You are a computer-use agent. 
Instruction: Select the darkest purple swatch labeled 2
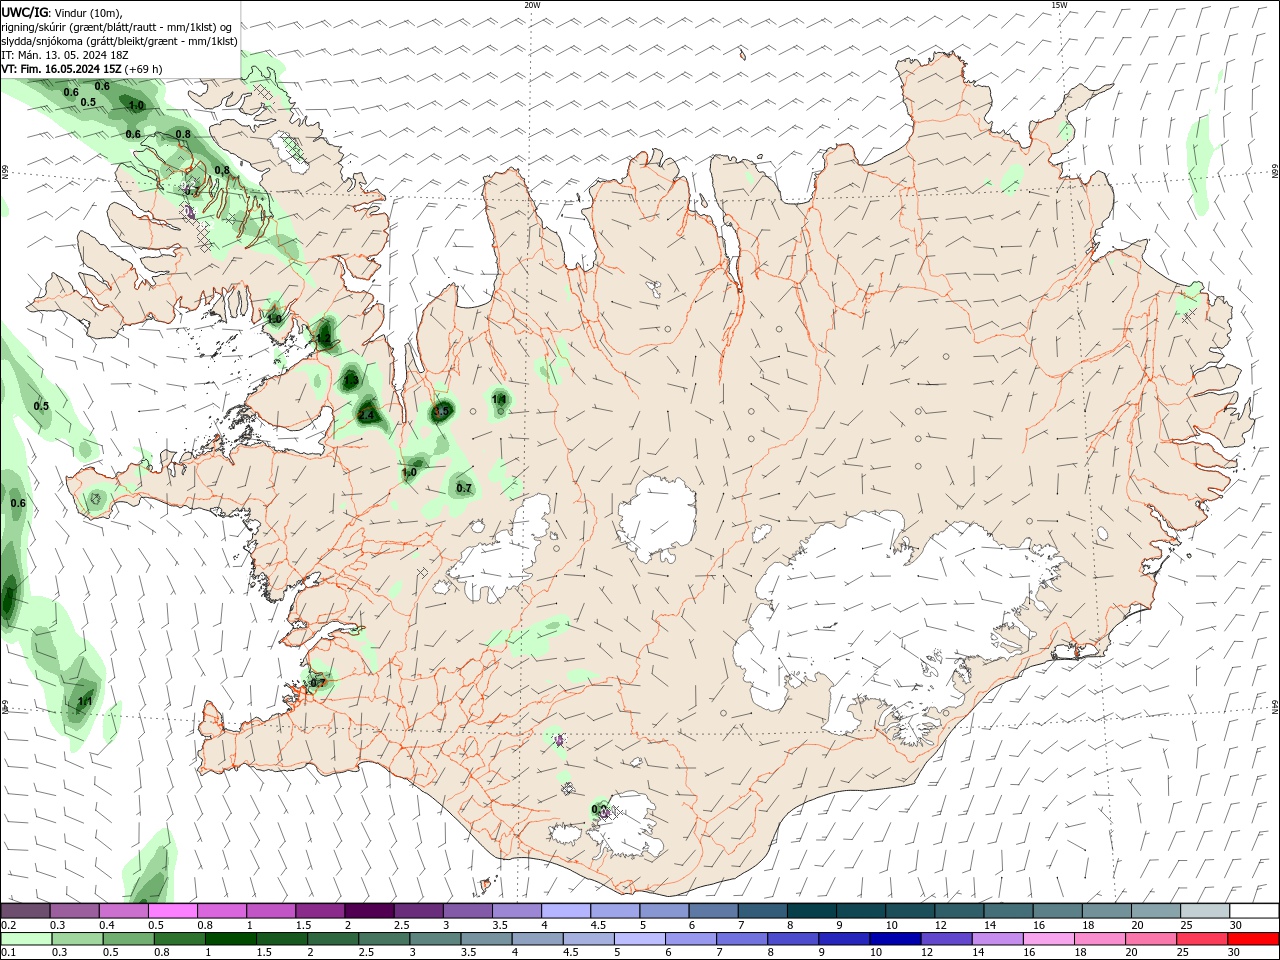(x=369, y=911)
